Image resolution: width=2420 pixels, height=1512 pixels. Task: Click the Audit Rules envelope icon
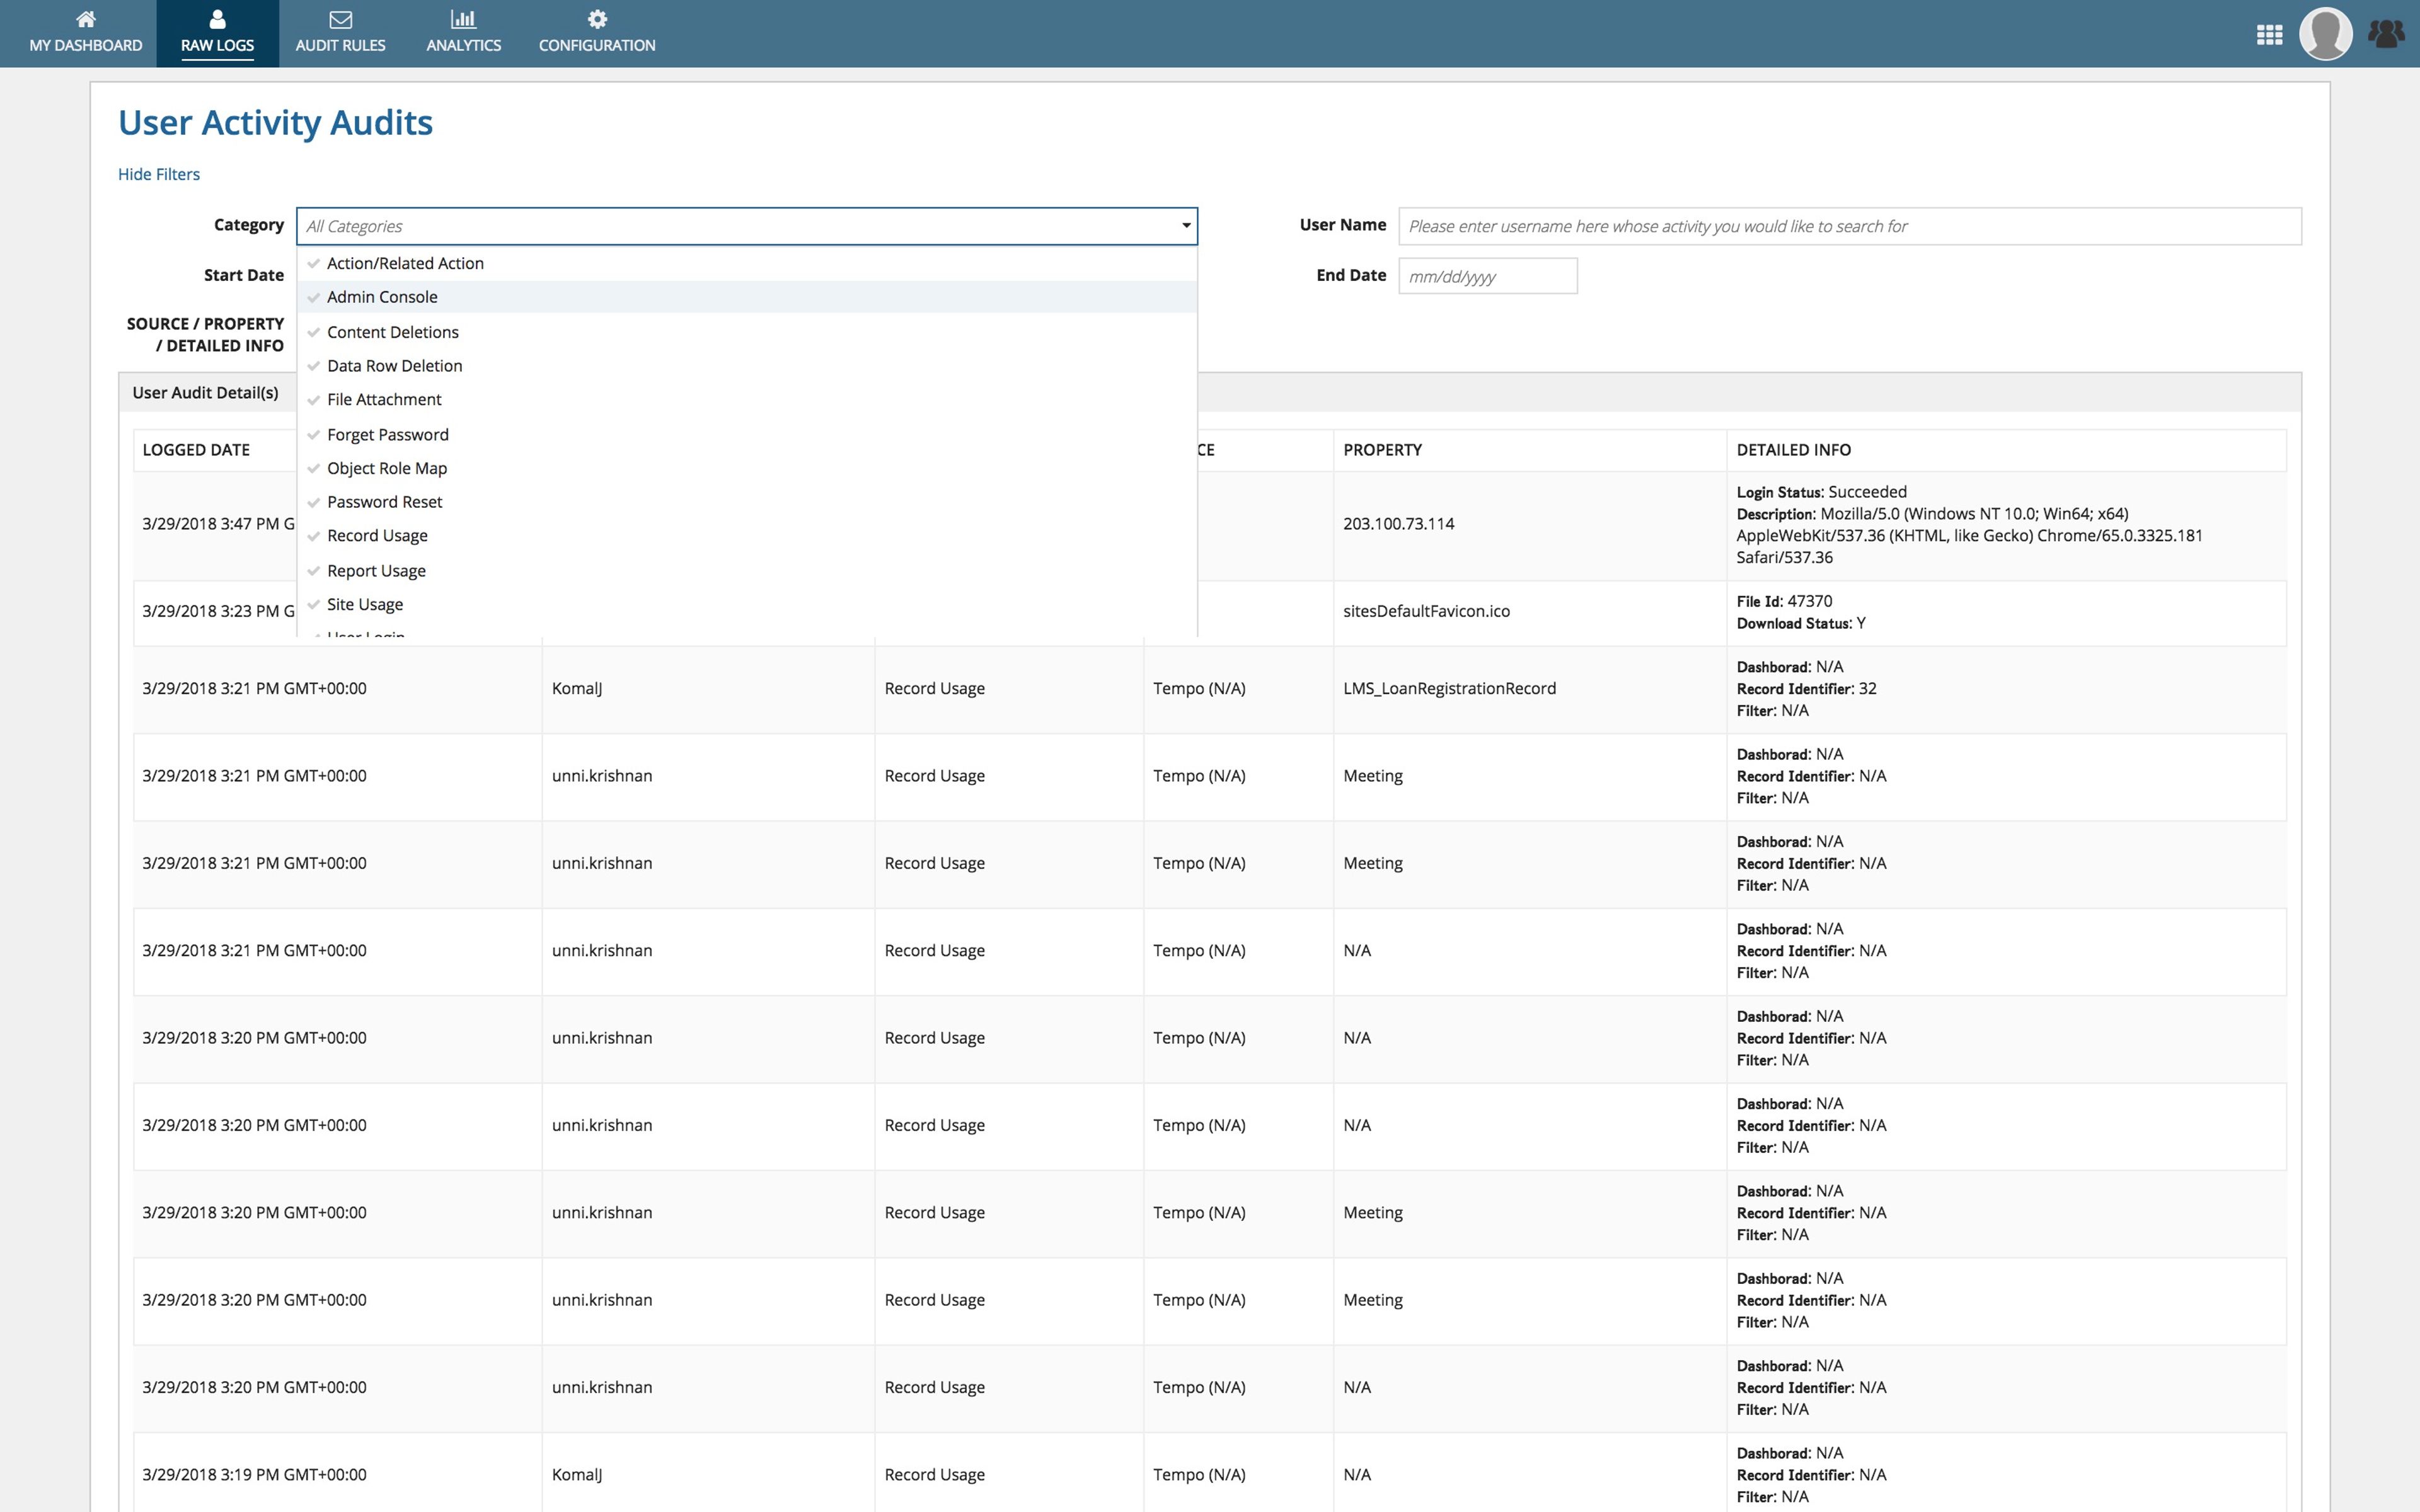[x=340, y=19]
